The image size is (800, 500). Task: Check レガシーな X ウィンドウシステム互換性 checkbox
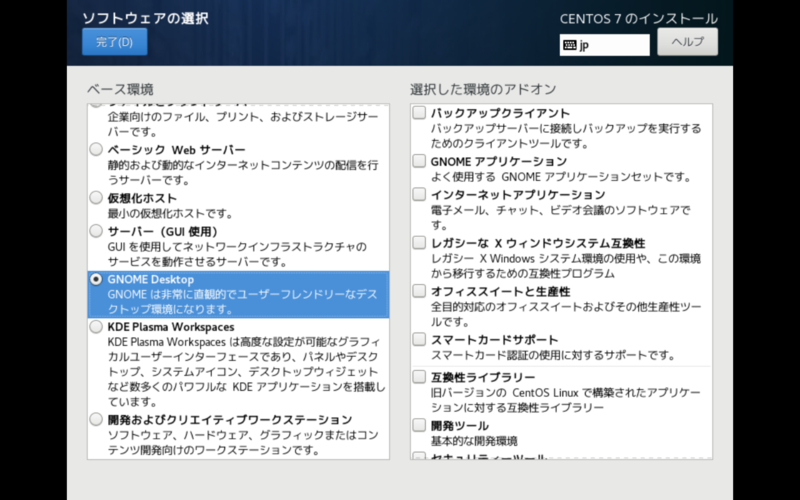pos(419,243)
